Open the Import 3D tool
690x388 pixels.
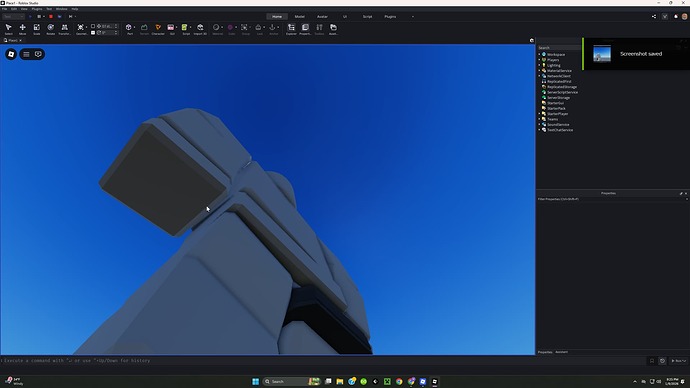point(200,29)
